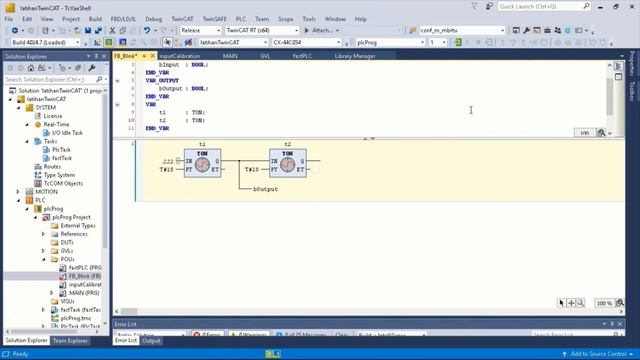Expand the MOTION tree node
Screen dimensions: 640x360
pyautogui.click(x=18, y=192)
